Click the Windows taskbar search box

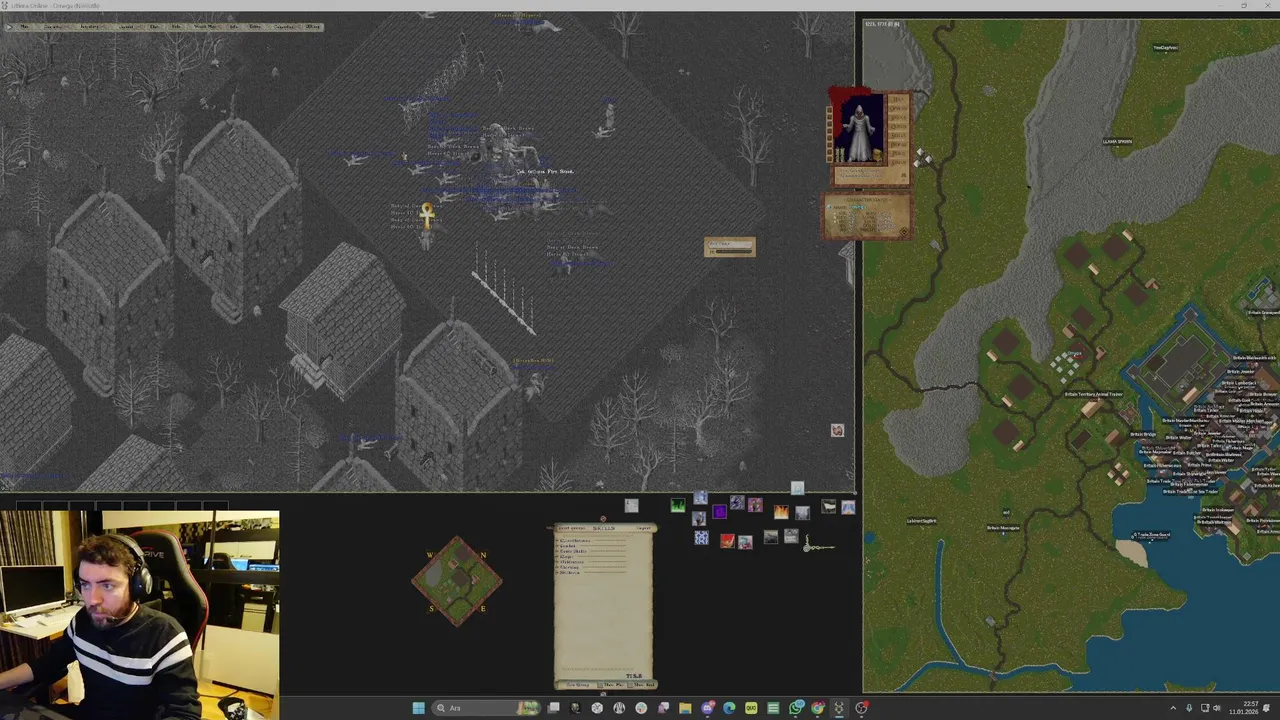pos(486,708)
